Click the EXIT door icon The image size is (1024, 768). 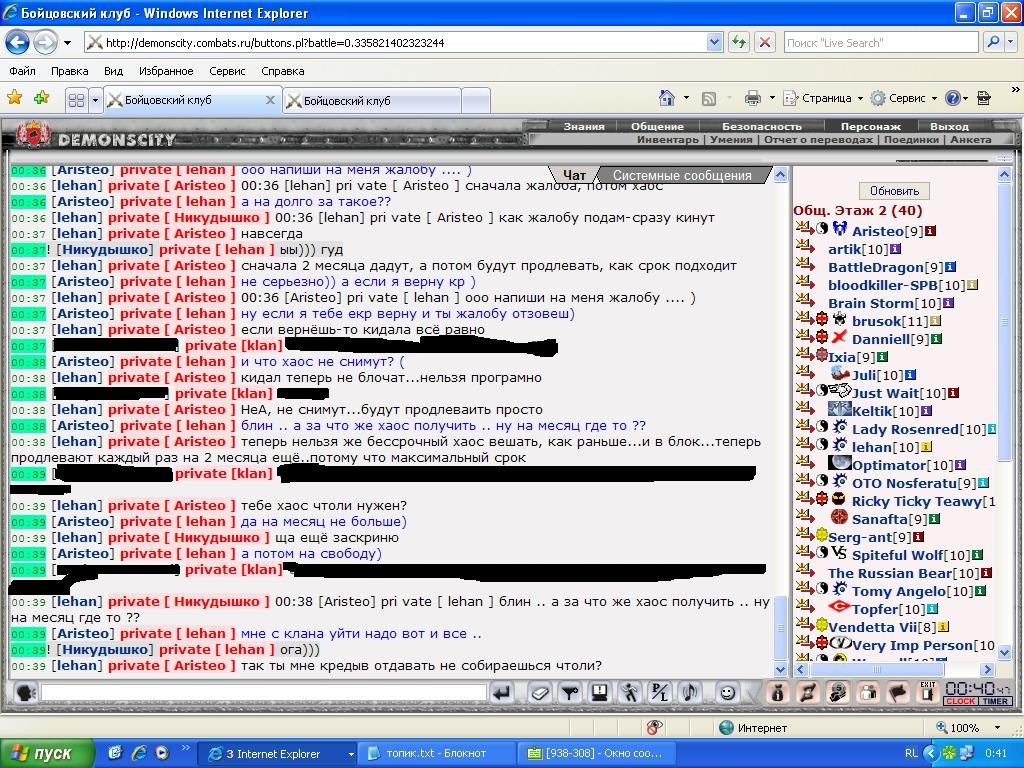927,691
